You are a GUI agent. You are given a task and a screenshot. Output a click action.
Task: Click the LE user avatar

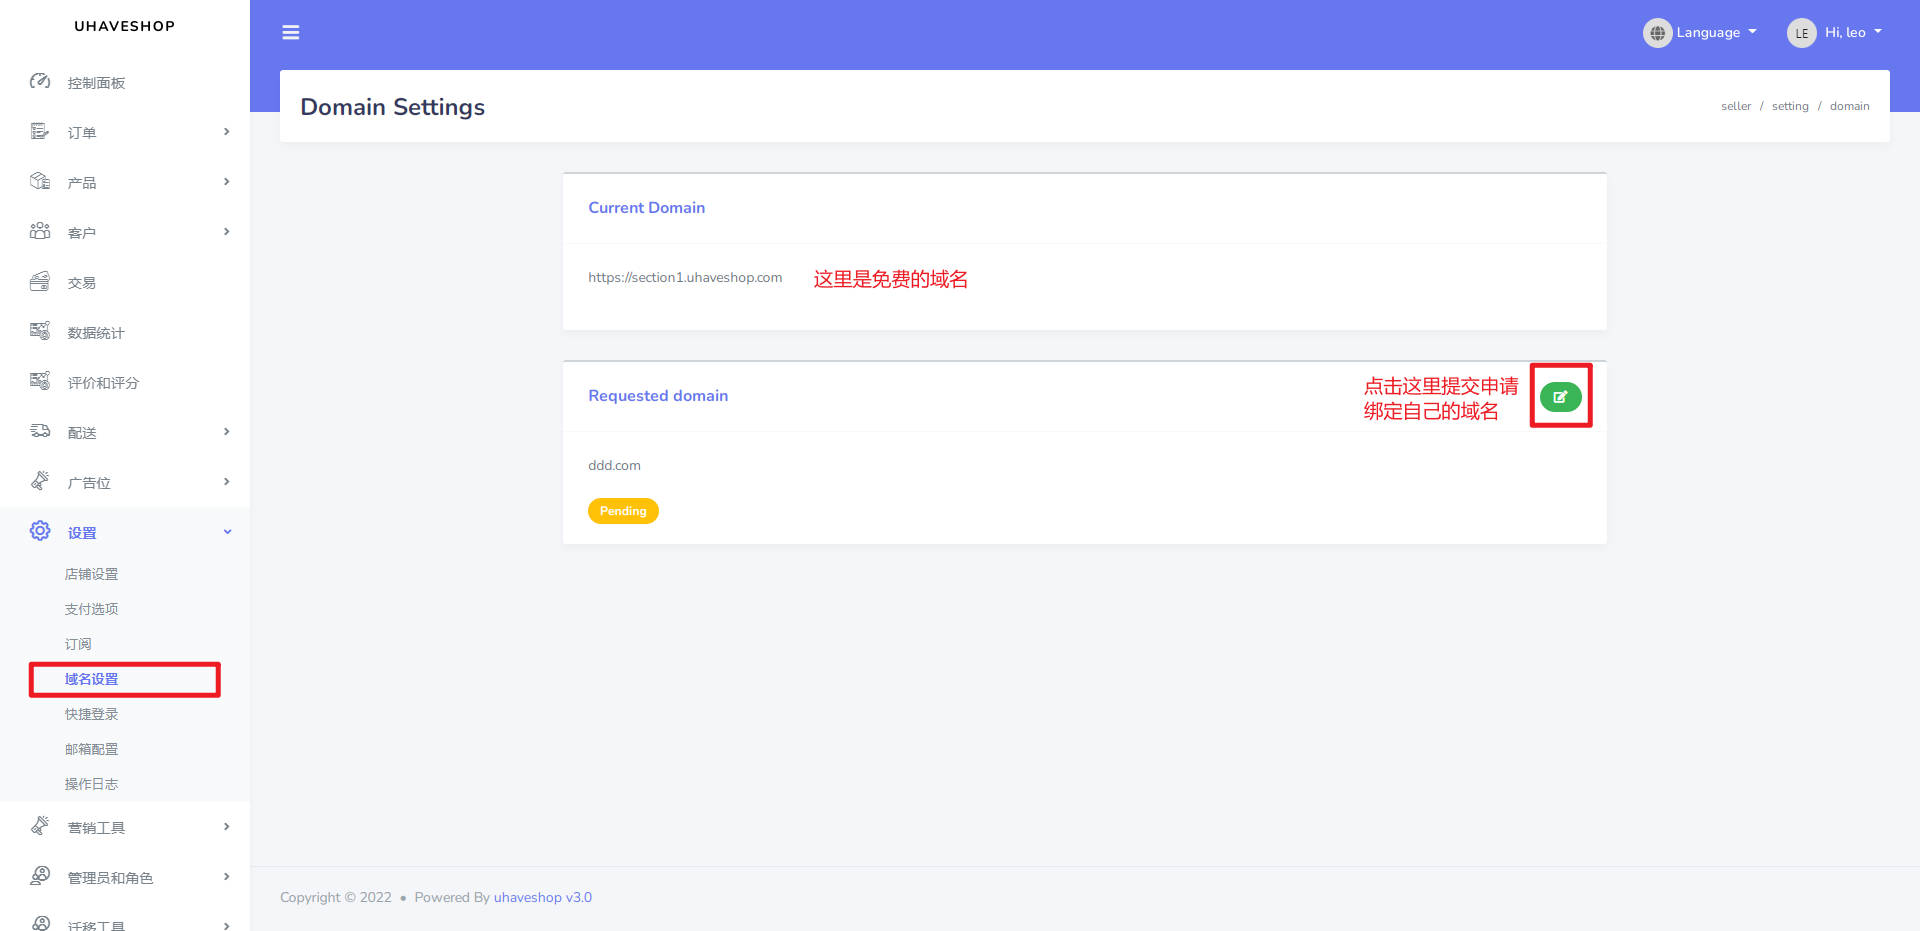pos(1801,33)
